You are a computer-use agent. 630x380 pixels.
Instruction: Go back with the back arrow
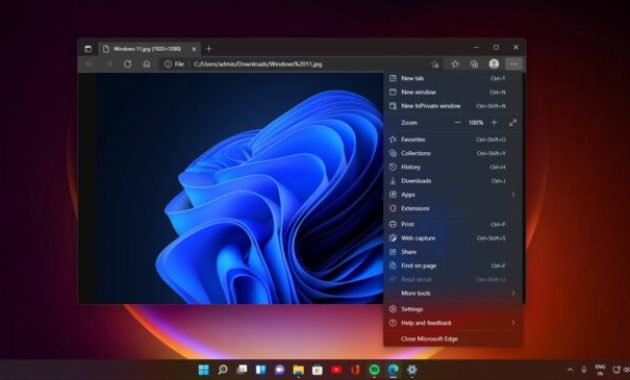point(90,64)
